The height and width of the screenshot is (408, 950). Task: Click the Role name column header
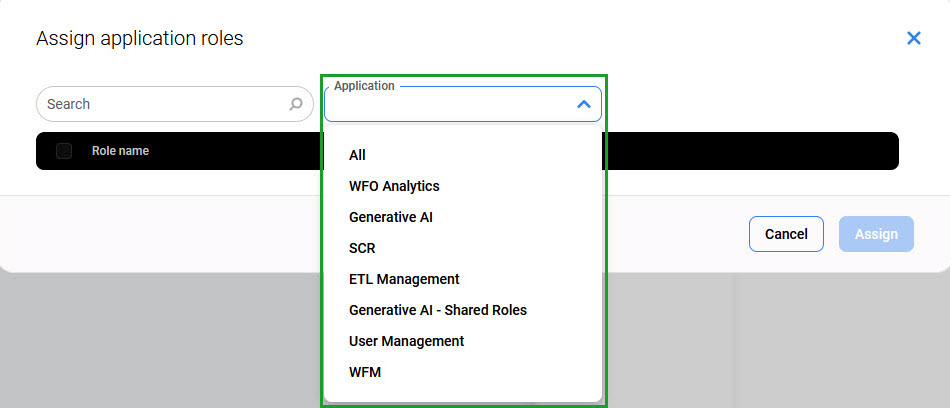pos(120,151)
